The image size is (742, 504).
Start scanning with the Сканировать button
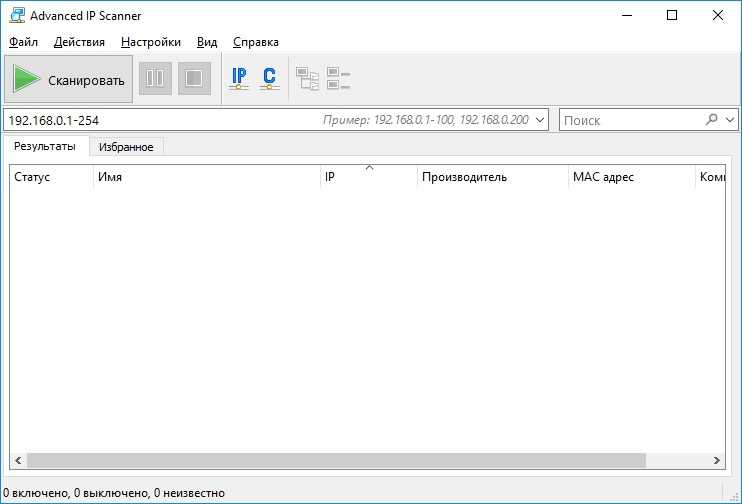(x=69, y=79)
